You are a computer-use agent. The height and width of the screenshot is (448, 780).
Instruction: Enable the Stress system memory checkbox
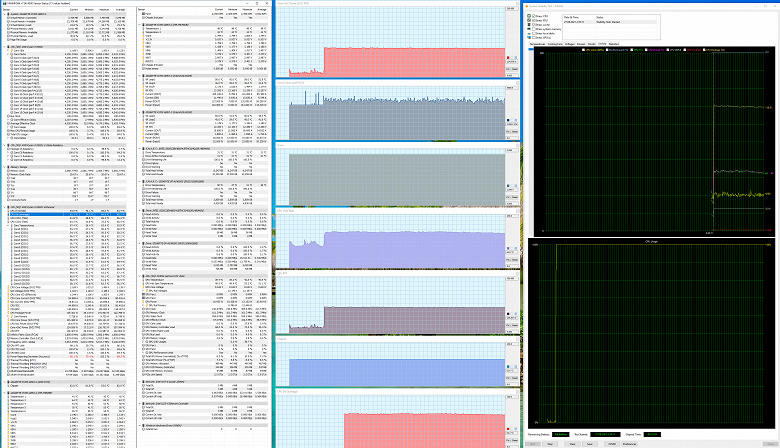534,29
